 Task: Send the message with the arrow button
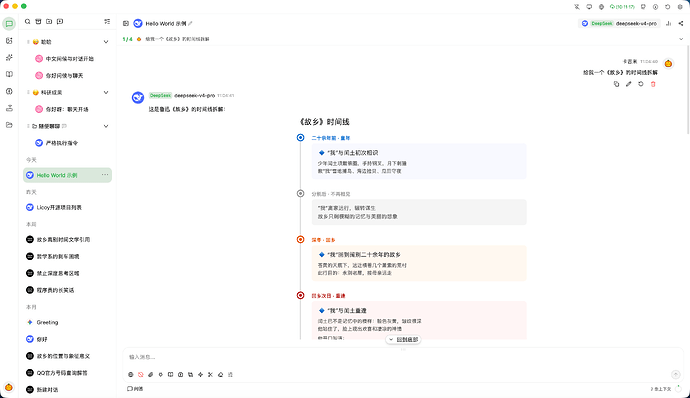pos(675,374)
